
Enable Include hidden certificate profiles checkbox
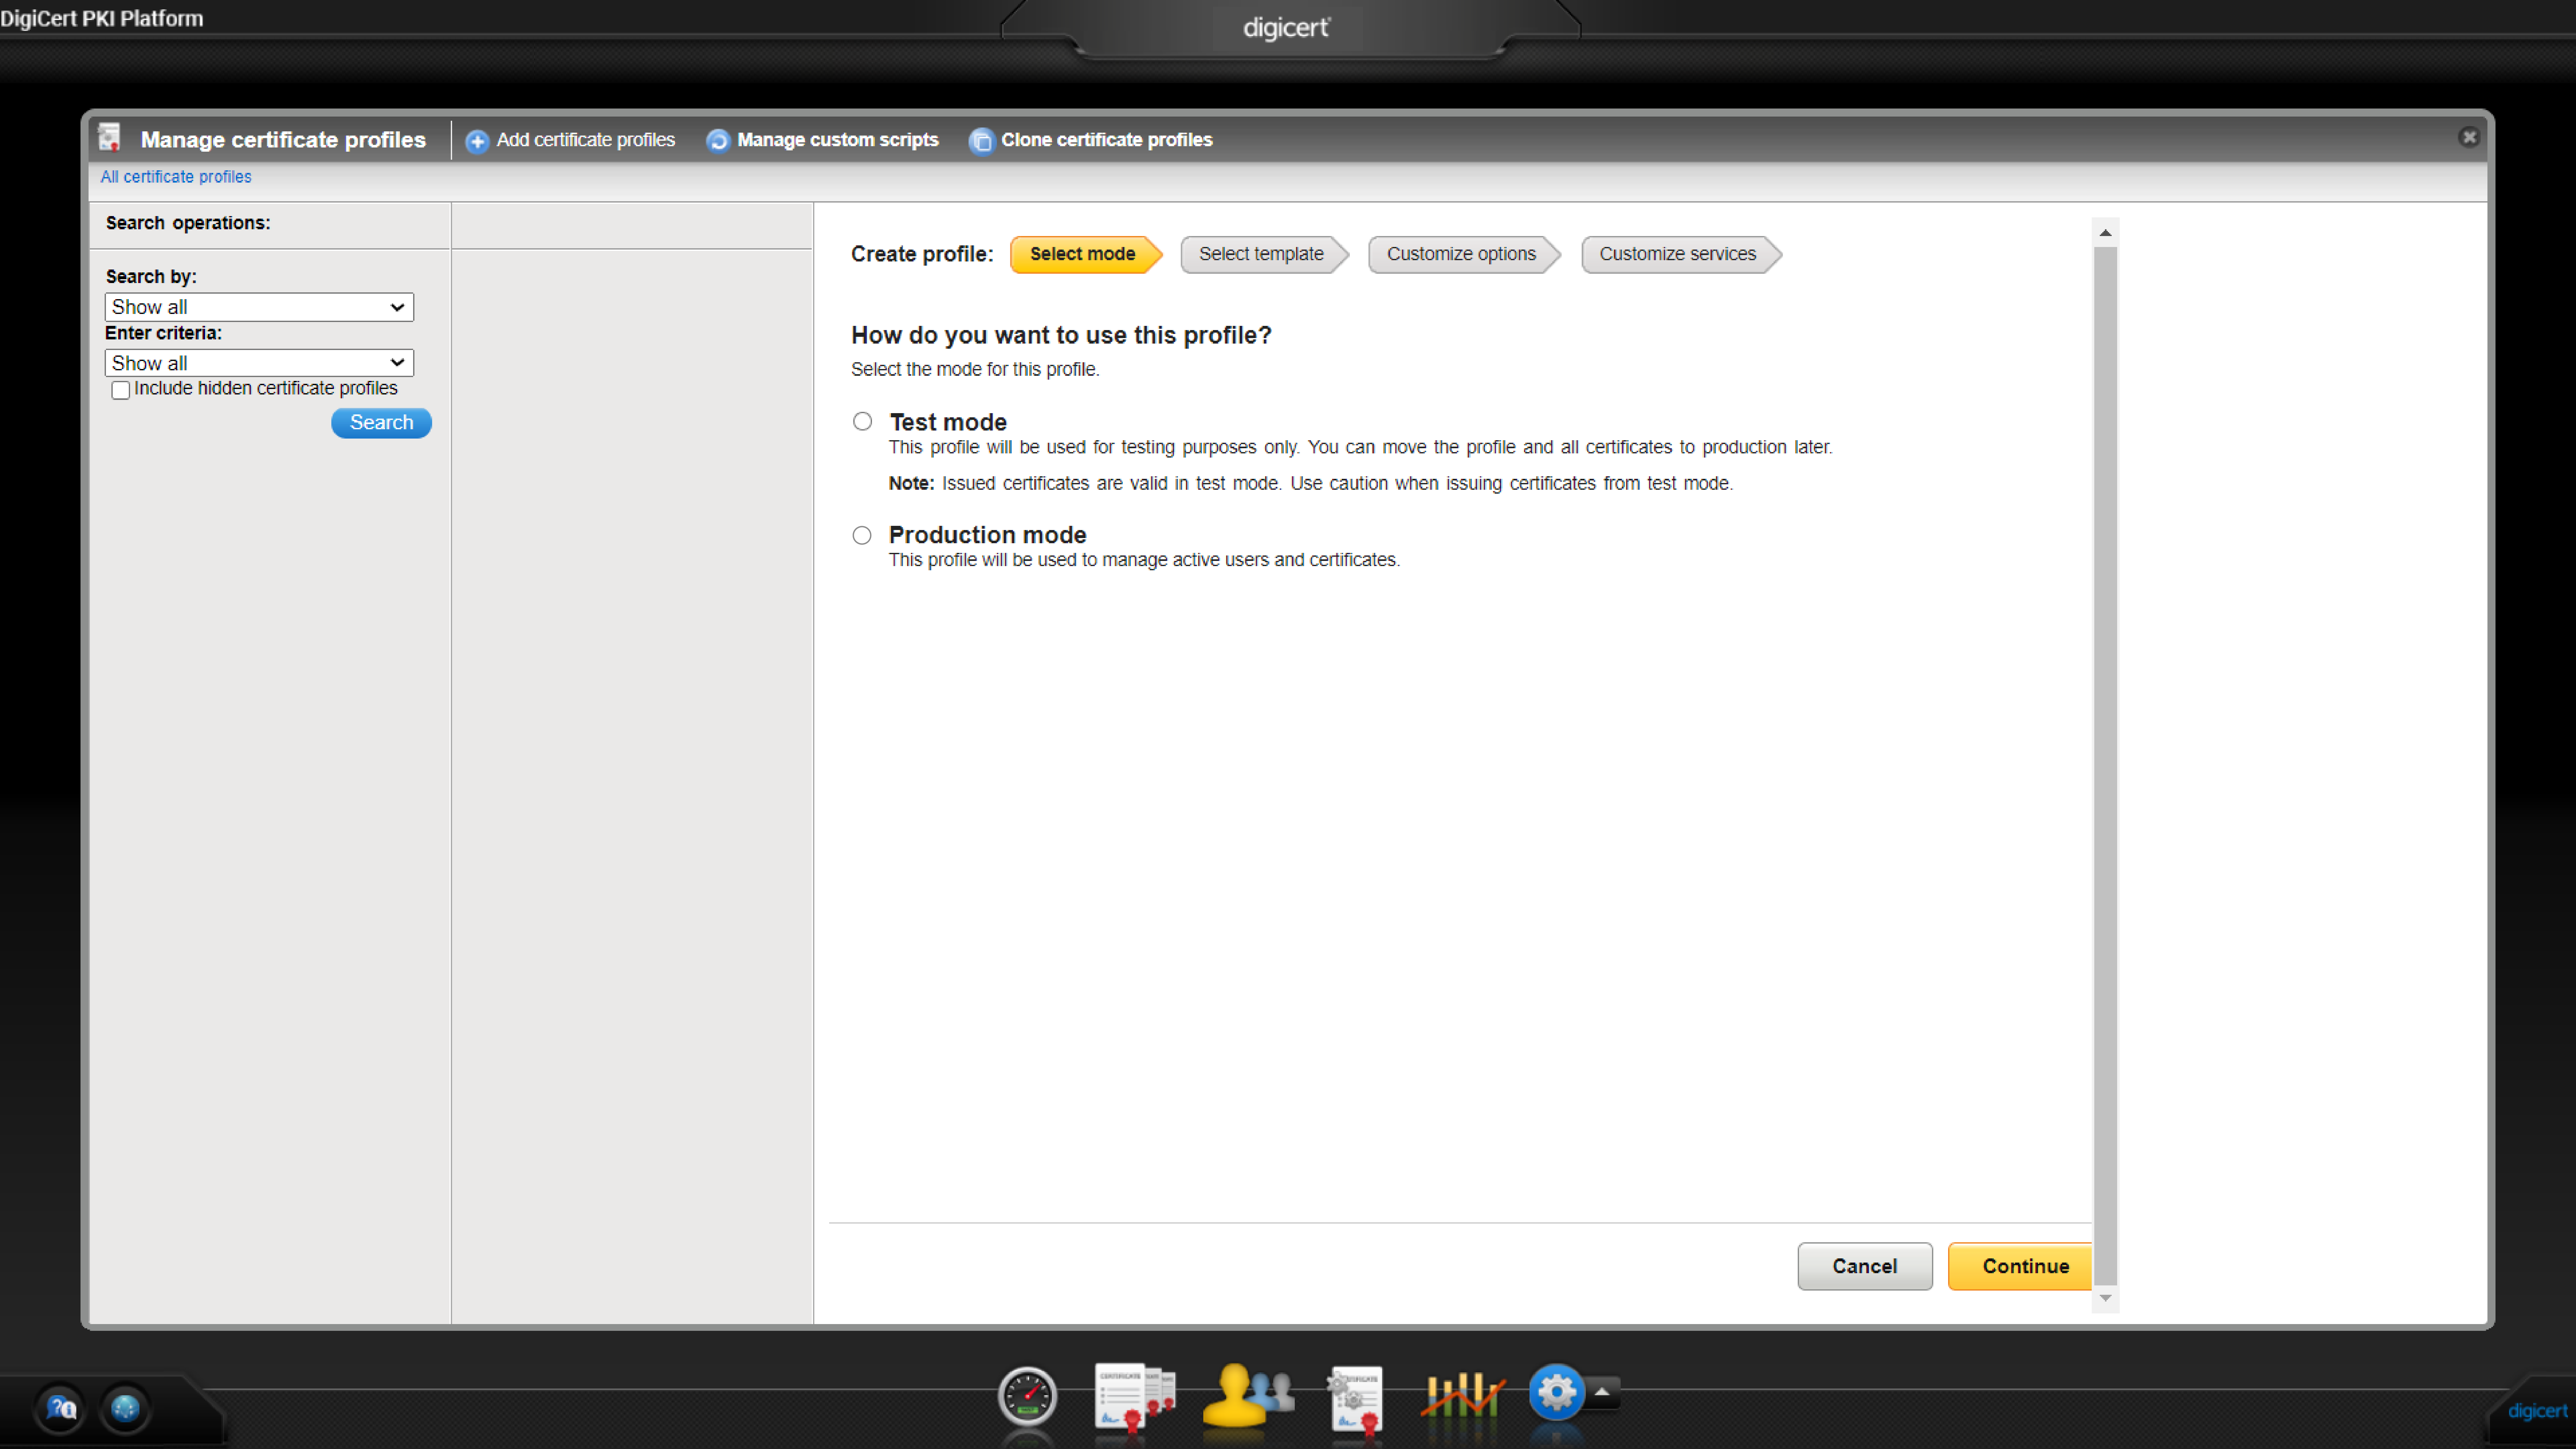point(121,390)
